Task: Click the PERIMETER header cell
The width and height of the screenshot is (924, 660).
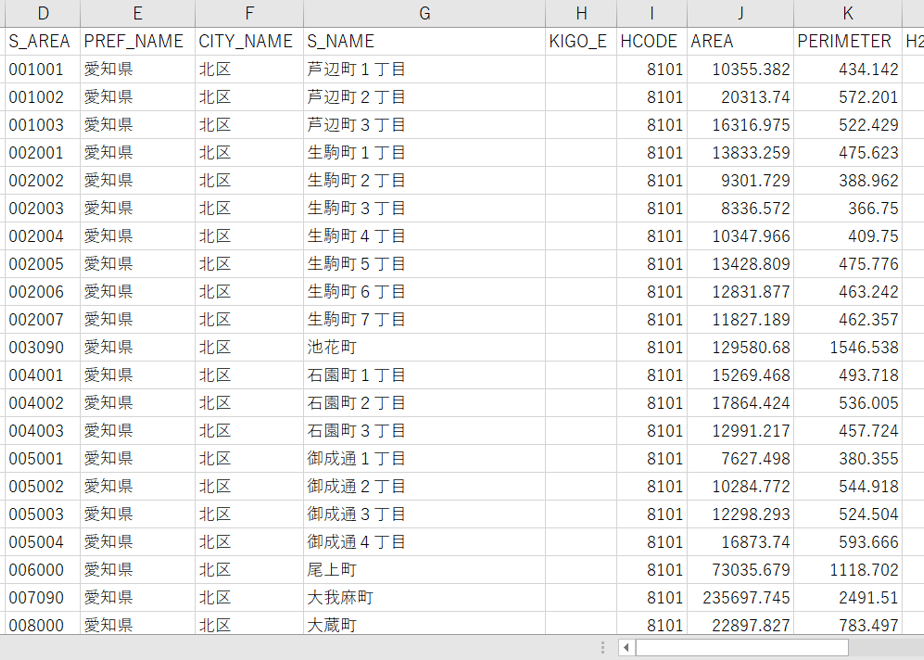Action: 848,41
